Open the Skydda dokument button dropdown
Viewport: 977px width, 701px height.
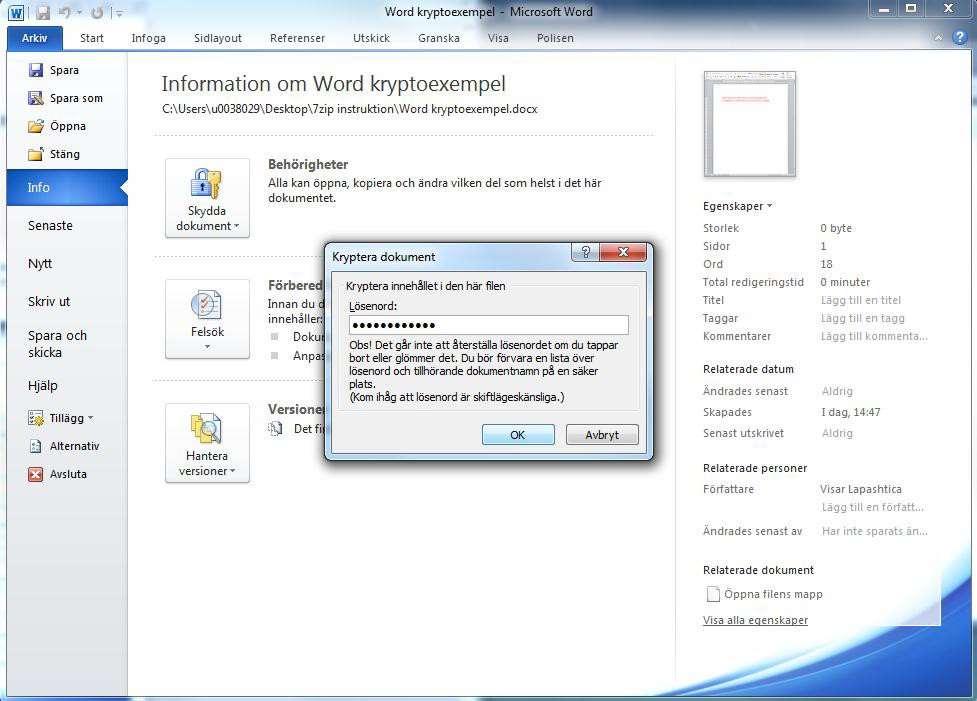coord(207,198)
